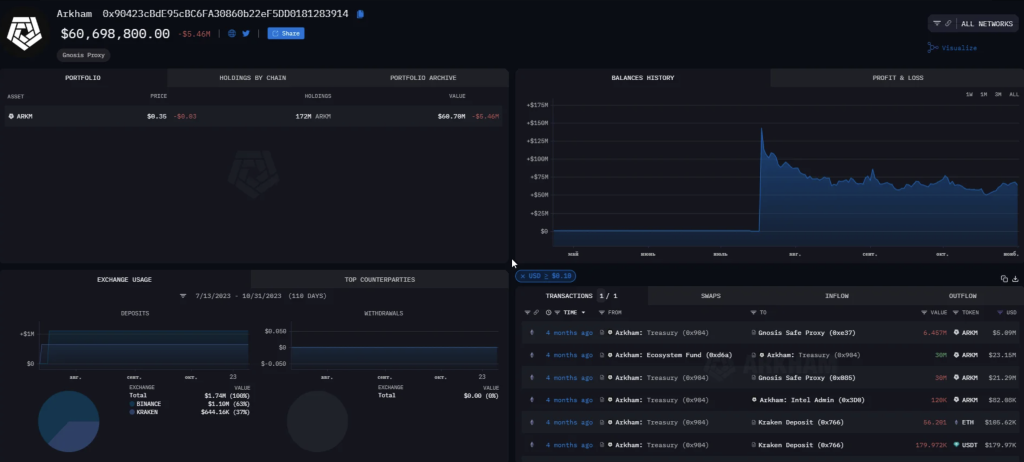This screenshot has width=1024, height=462.
Task: Open the website globe icon
Action: point(232,33)
